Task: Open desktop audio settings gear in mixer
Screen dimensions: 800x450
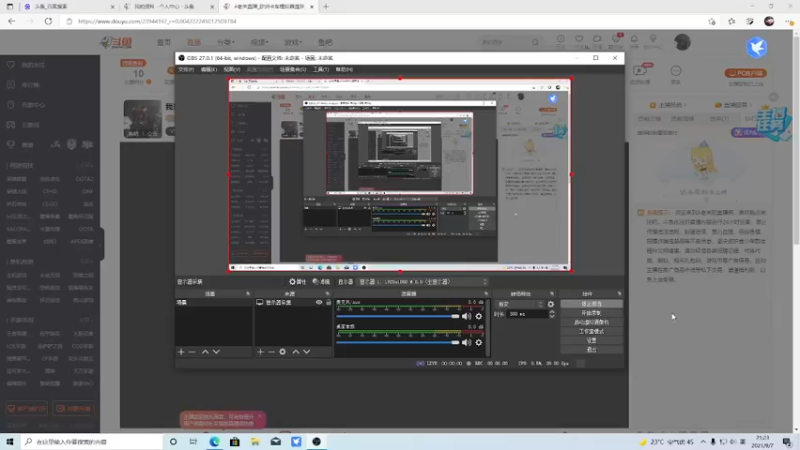Action: tap(479, 342)
